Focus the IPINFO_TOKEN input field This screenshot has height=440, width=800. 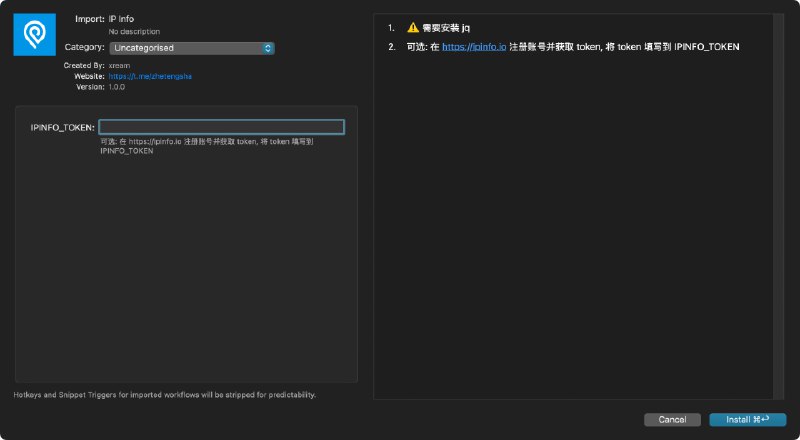click(x=221, y=127)
